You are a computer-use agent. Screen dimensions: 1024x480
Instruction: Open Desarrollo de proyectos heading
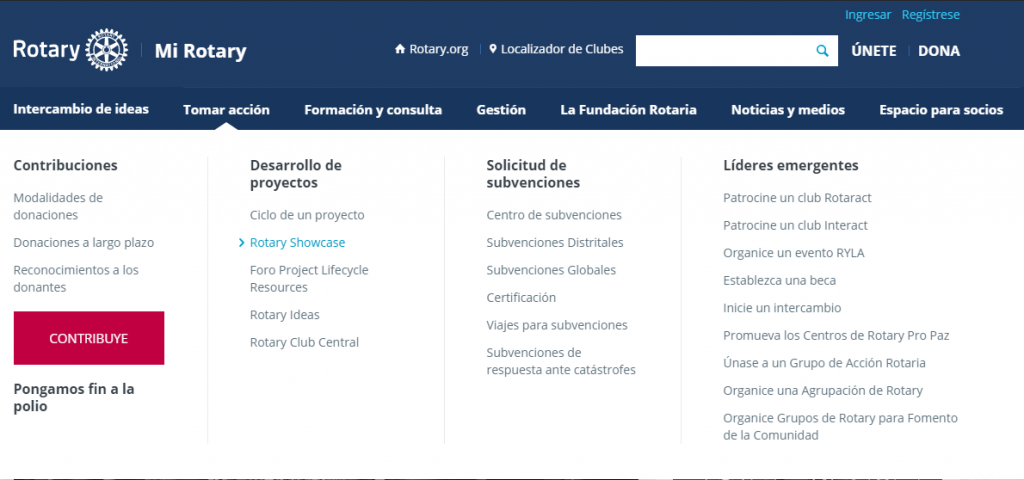point(296,174)
